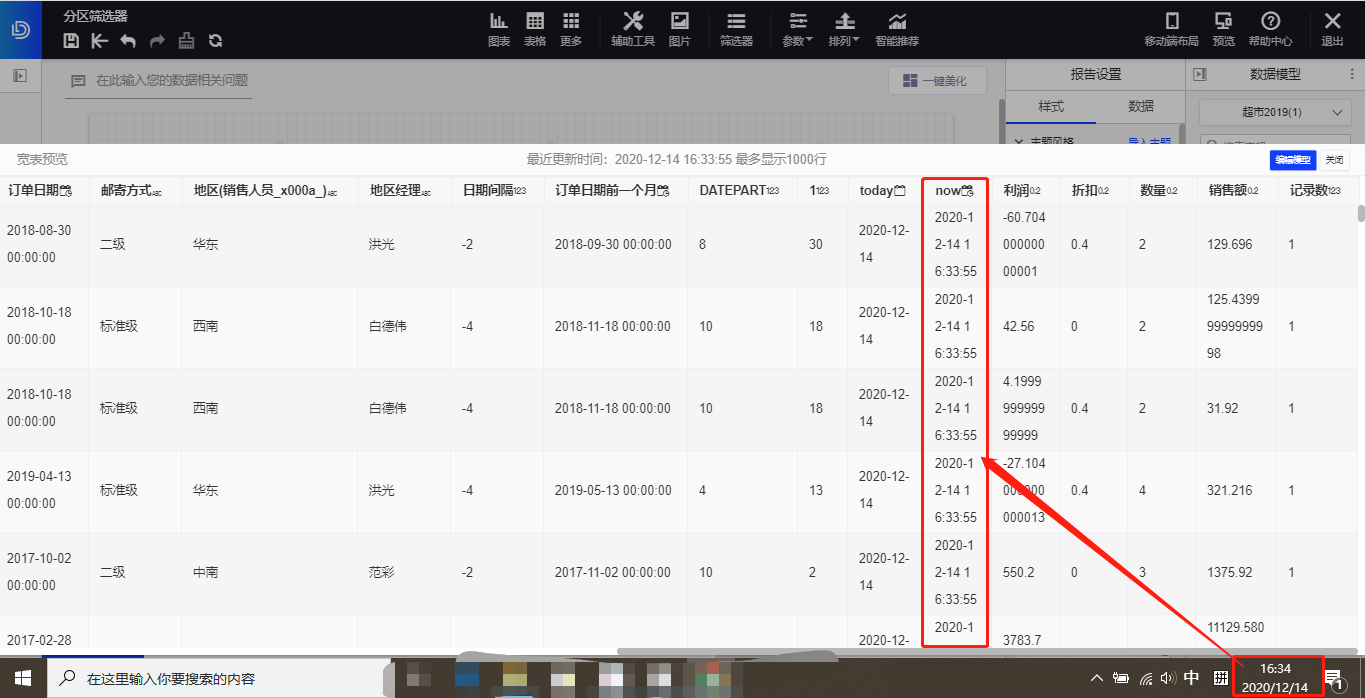The width and height of the screenshot is (1365, 698).
Task: Open the 更多 components grid
Action: click(571, 29)
